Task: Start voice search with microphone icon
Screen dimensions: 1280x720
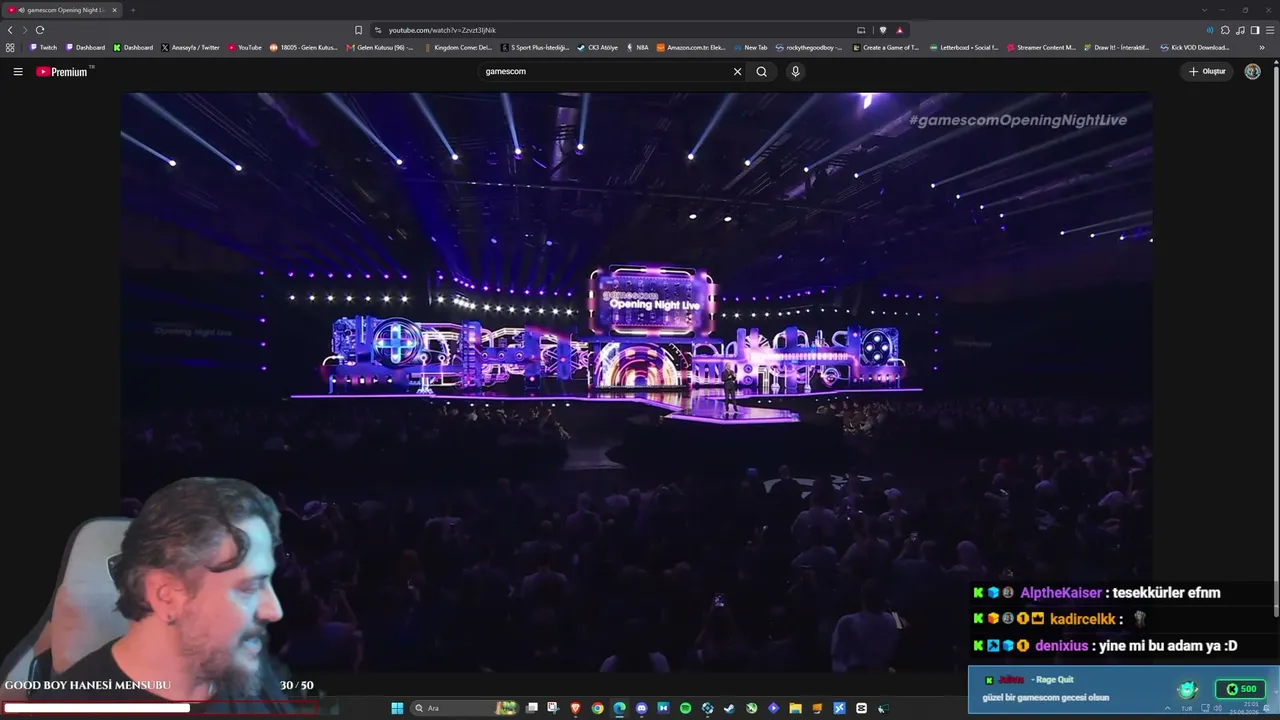Action: click(795, 72)
